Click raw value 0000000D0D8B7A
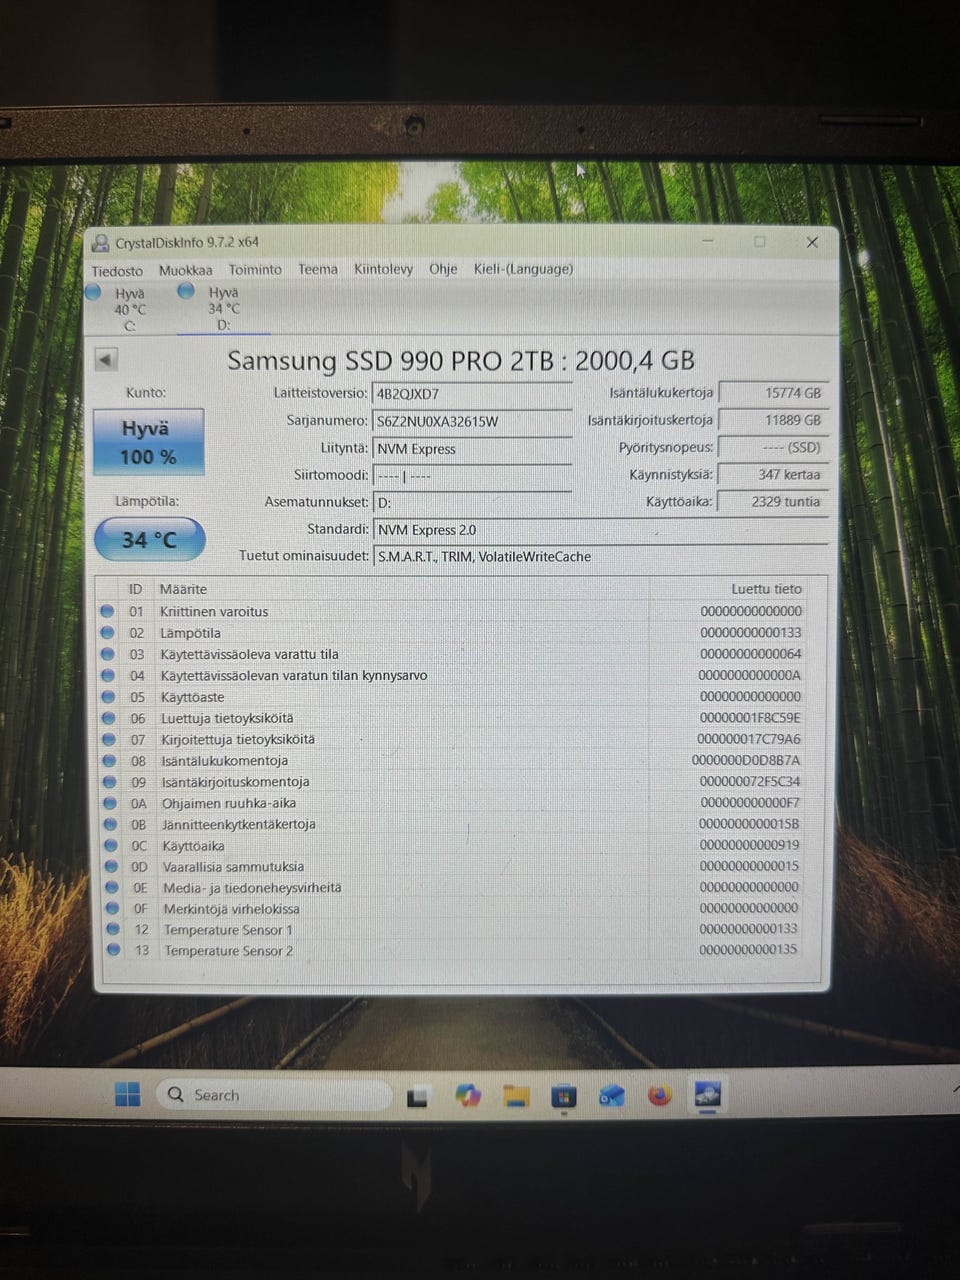Screen dimensions: 960x1280 tap(746, 760)
